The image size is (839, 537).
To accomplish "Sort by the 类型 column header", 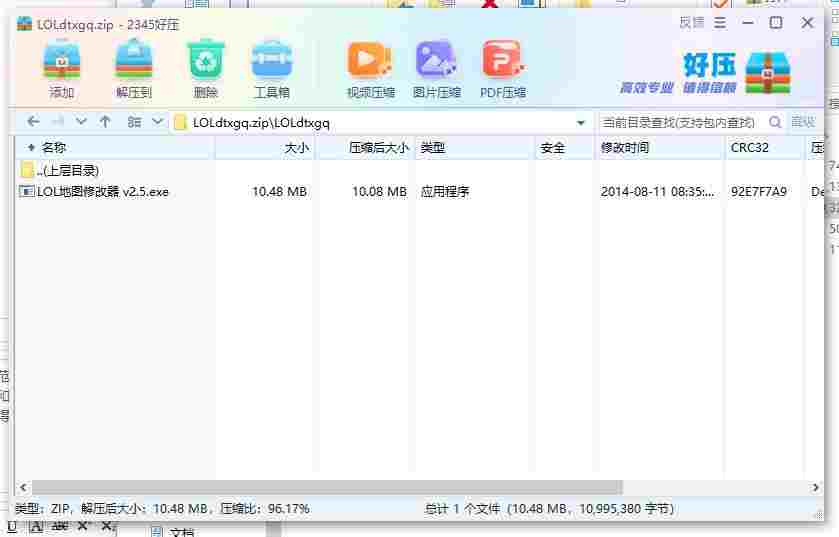I will [475, 148].
